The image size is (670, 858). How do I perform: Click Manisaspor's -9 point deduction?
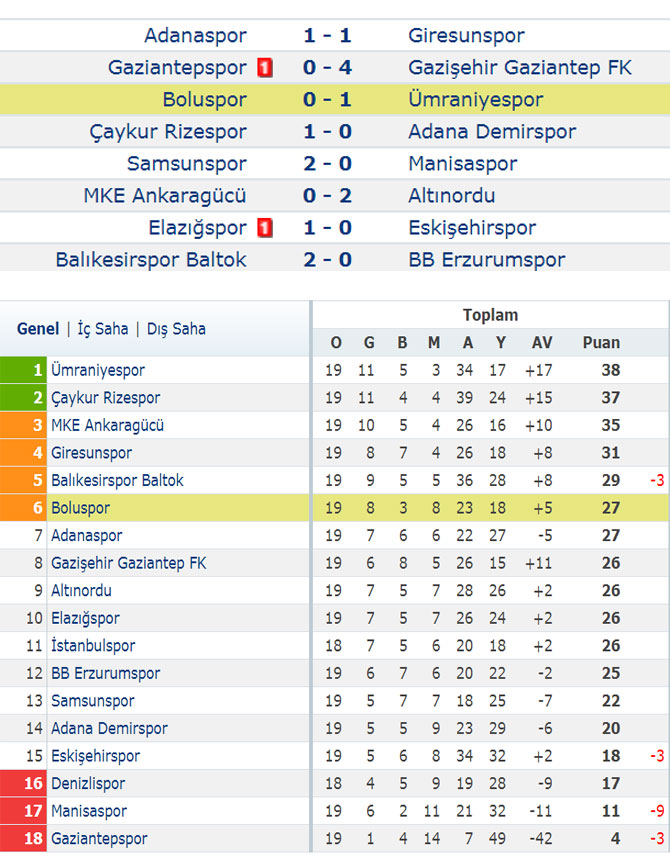(x=657, y=811)
